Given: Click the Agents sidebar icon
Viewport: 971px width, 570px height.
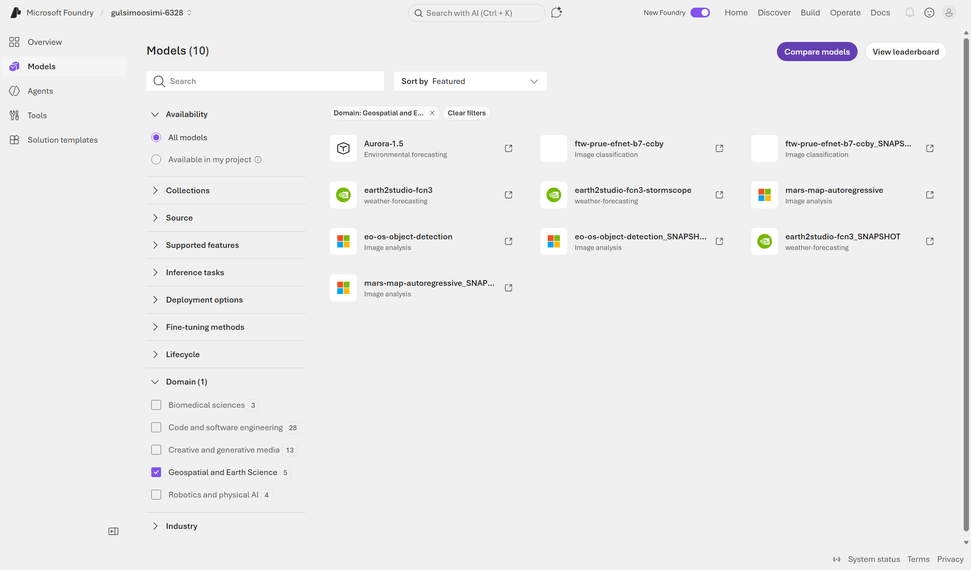Looking at the screenshot, I should point(14,91).
